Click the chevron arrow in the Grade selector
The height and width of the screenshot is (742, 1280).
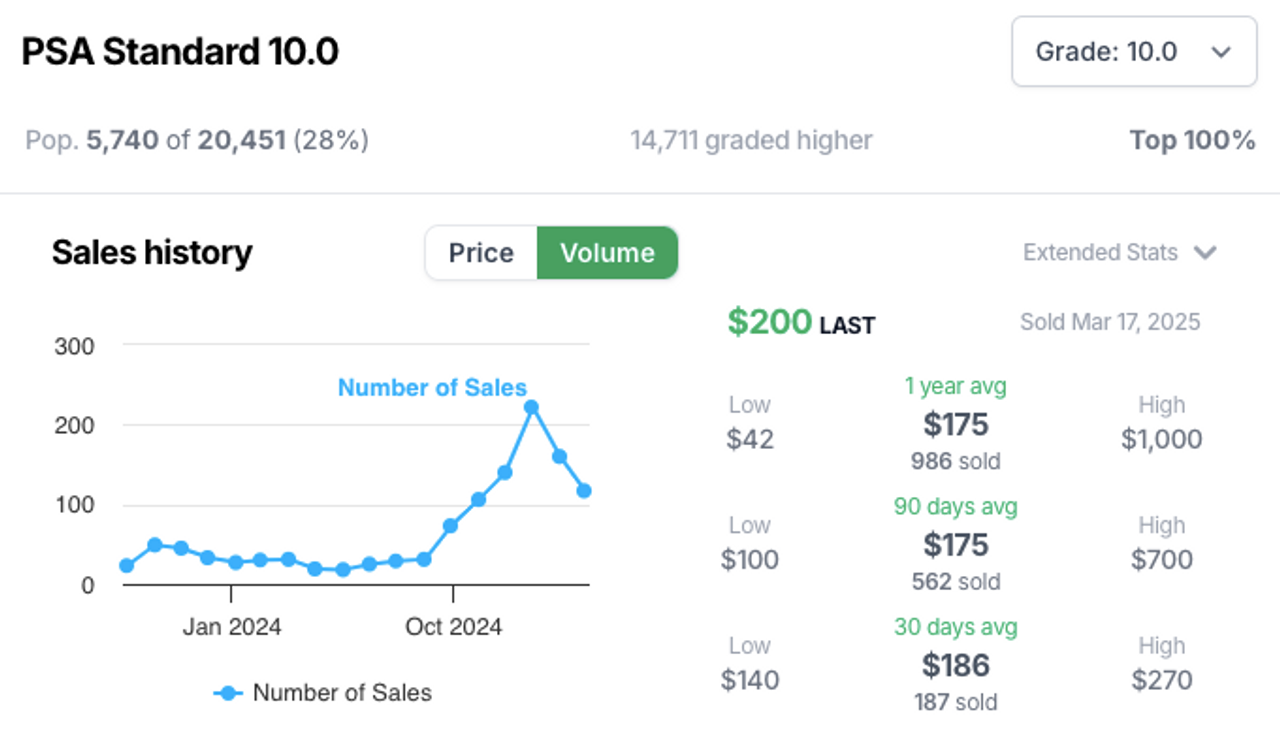1221,52
